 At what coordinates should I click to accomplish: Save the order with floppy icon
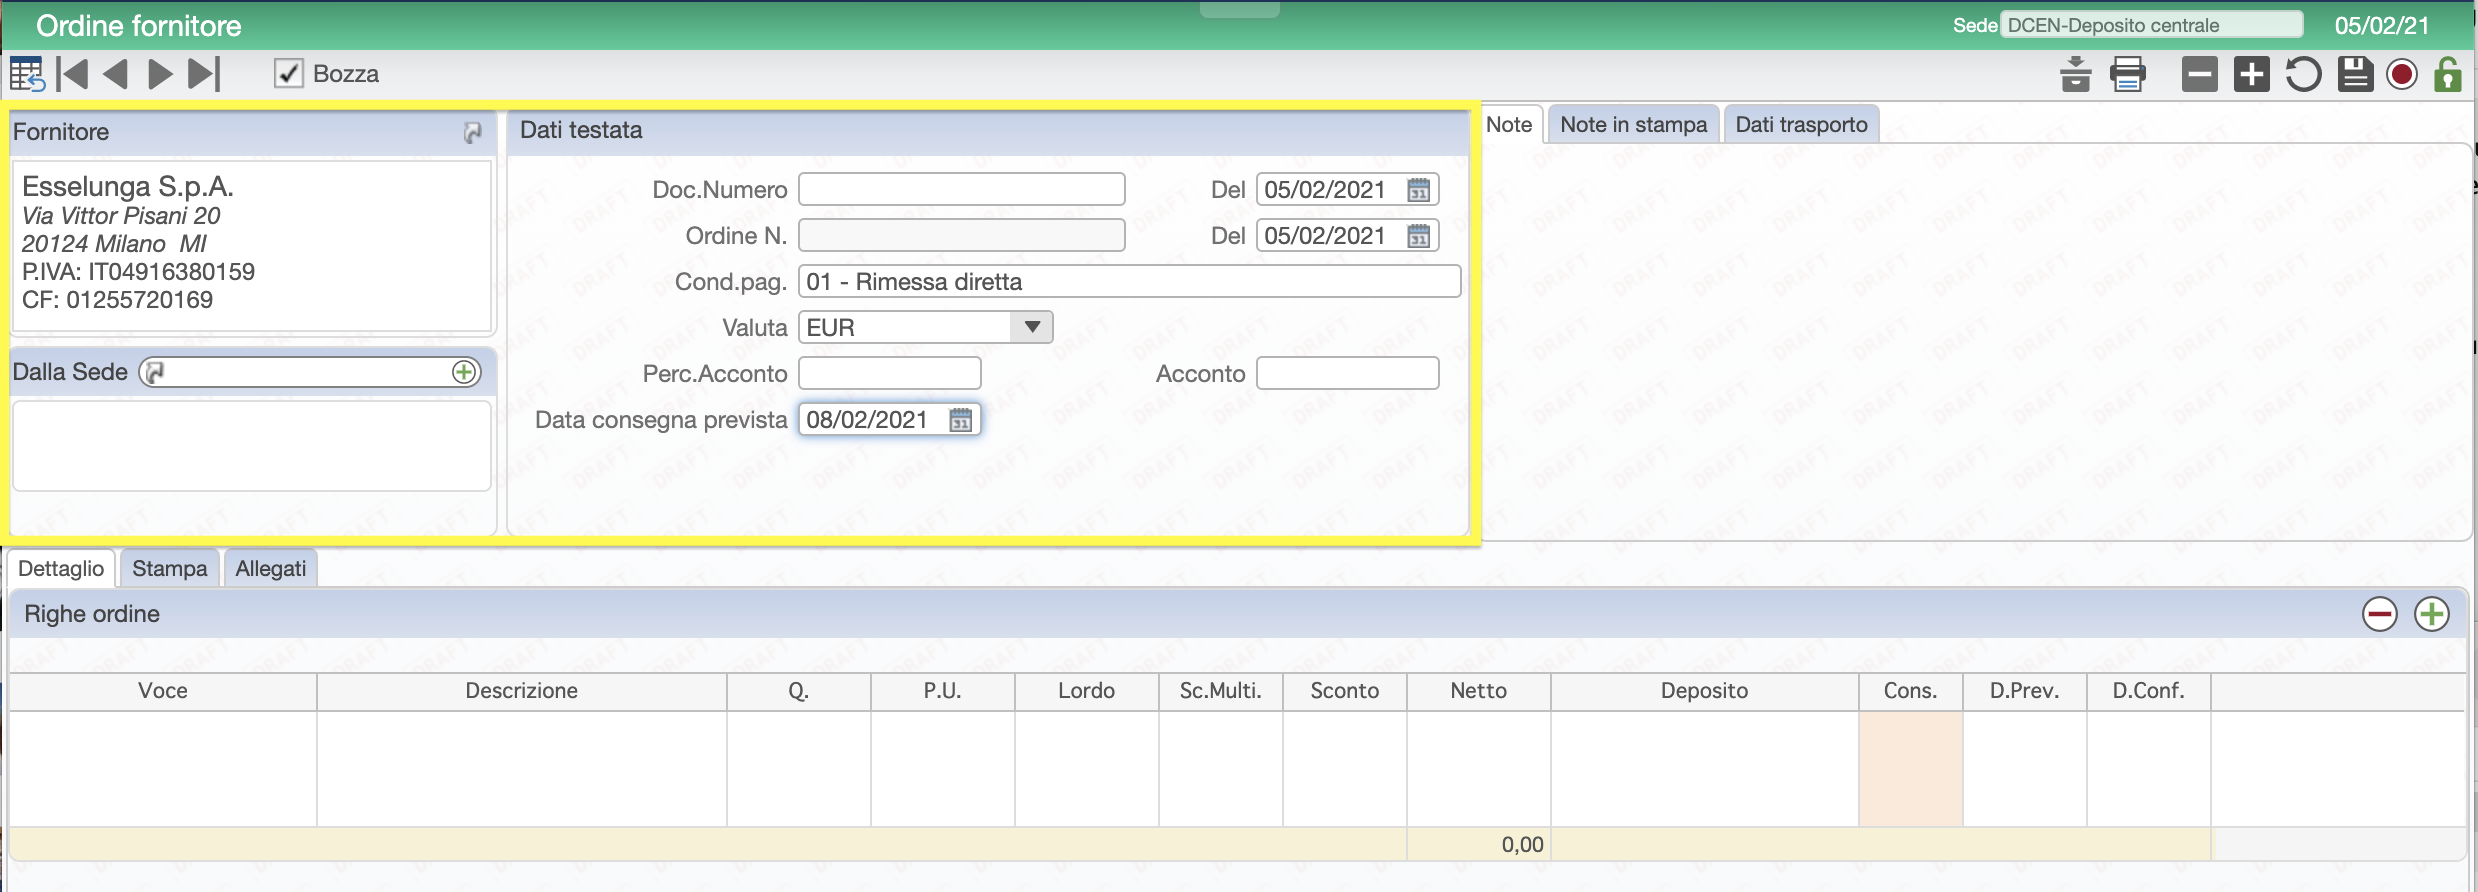(x=2356, y=74)
